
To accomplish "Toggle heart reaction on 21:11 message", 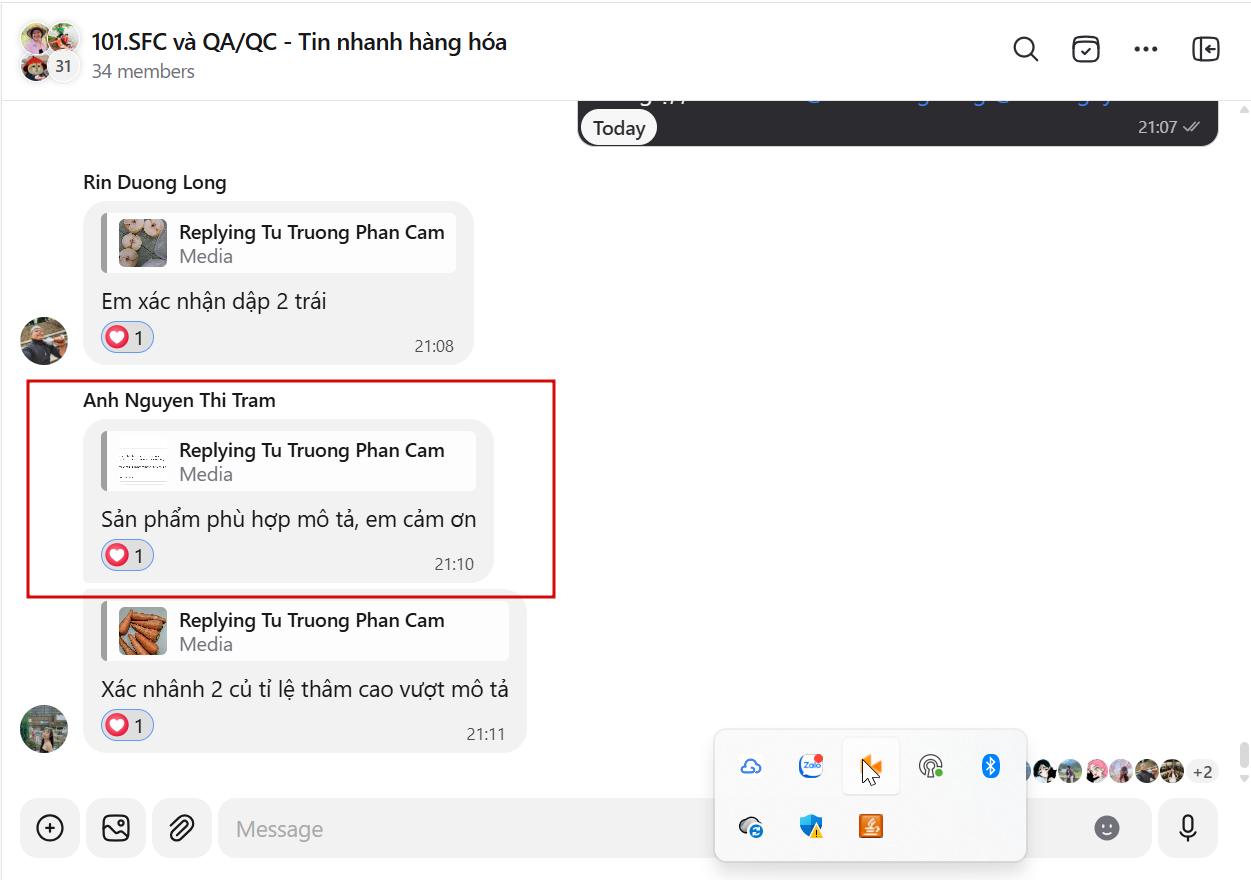I will (127, 725).
